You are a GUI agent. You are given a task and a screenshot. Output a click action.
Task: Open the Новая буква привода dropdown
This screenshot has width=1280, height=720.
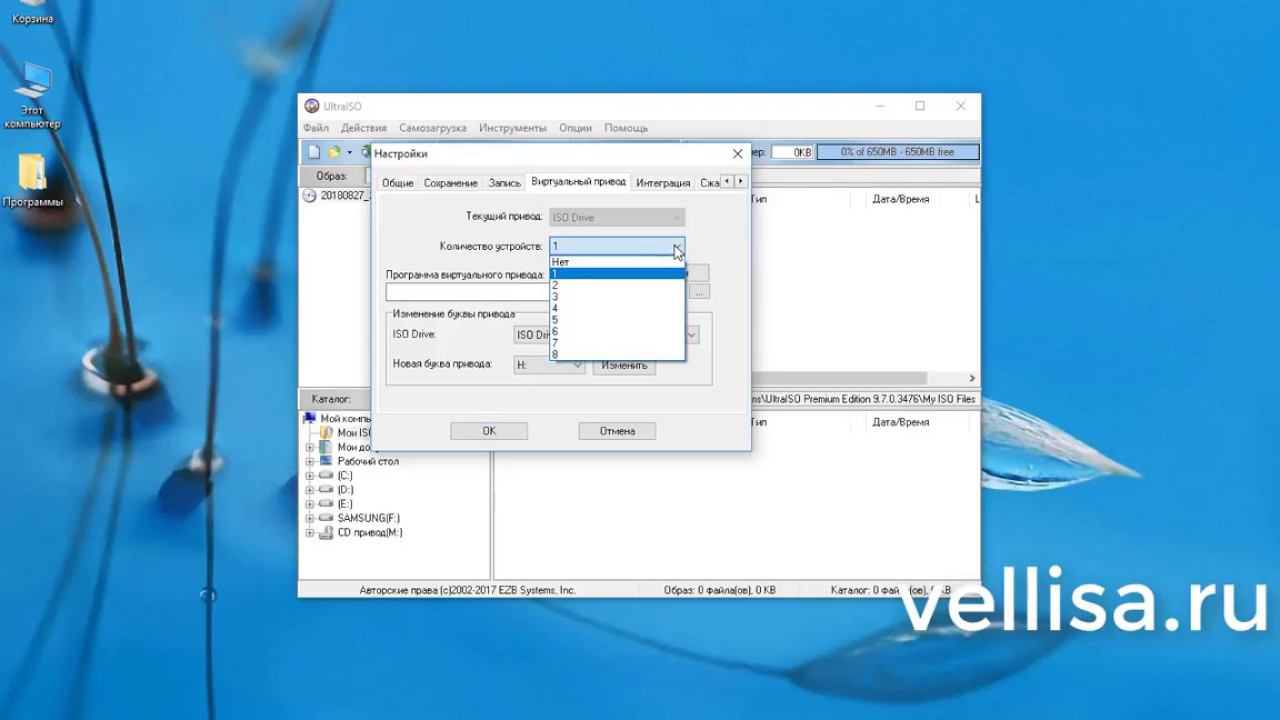(x=549, y=365)
